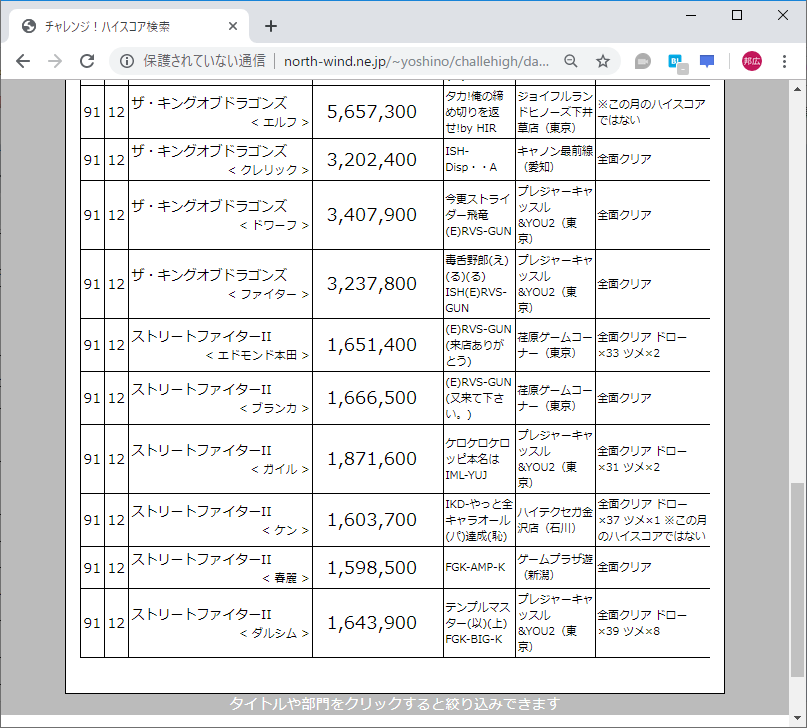Screen dimensions: 807x728
Task: Filter by the エドモンド本田 category
Action: tap(257, 356)
